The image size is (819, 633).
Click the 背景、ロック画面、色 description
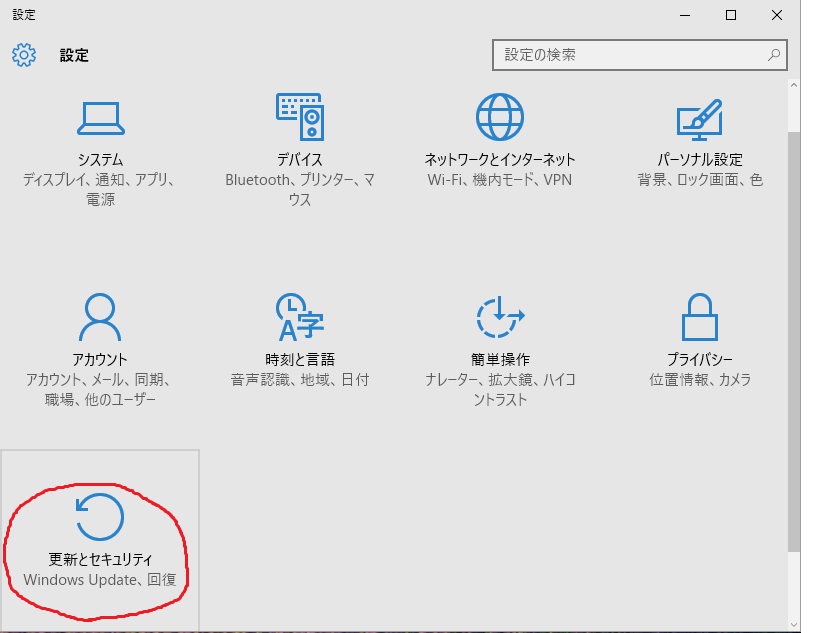[700, 180]
